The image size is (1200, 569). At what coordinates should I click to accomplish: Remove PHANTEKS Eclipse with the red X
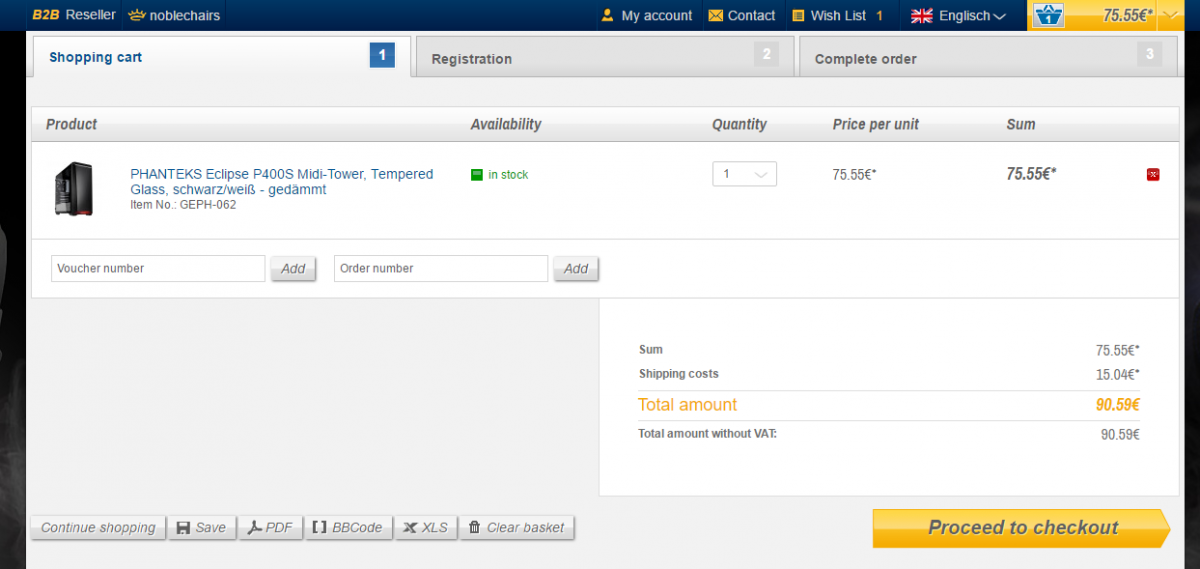1152,175
